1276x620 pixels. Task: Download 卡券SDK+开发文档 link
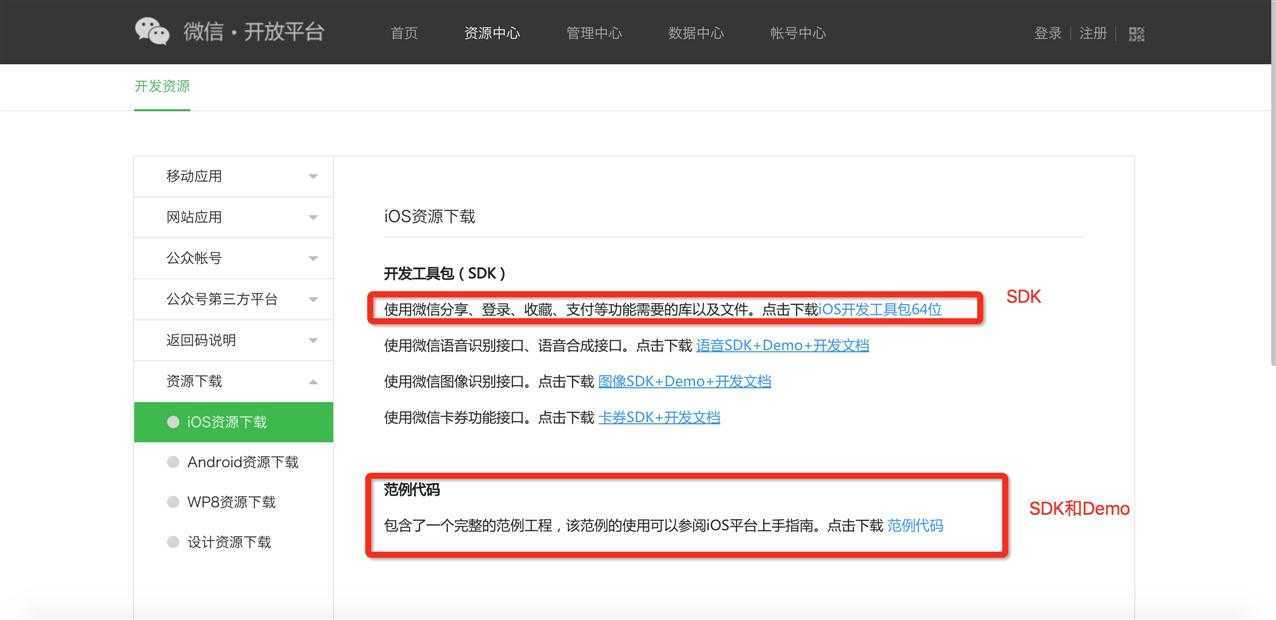(x=659, y=417)
